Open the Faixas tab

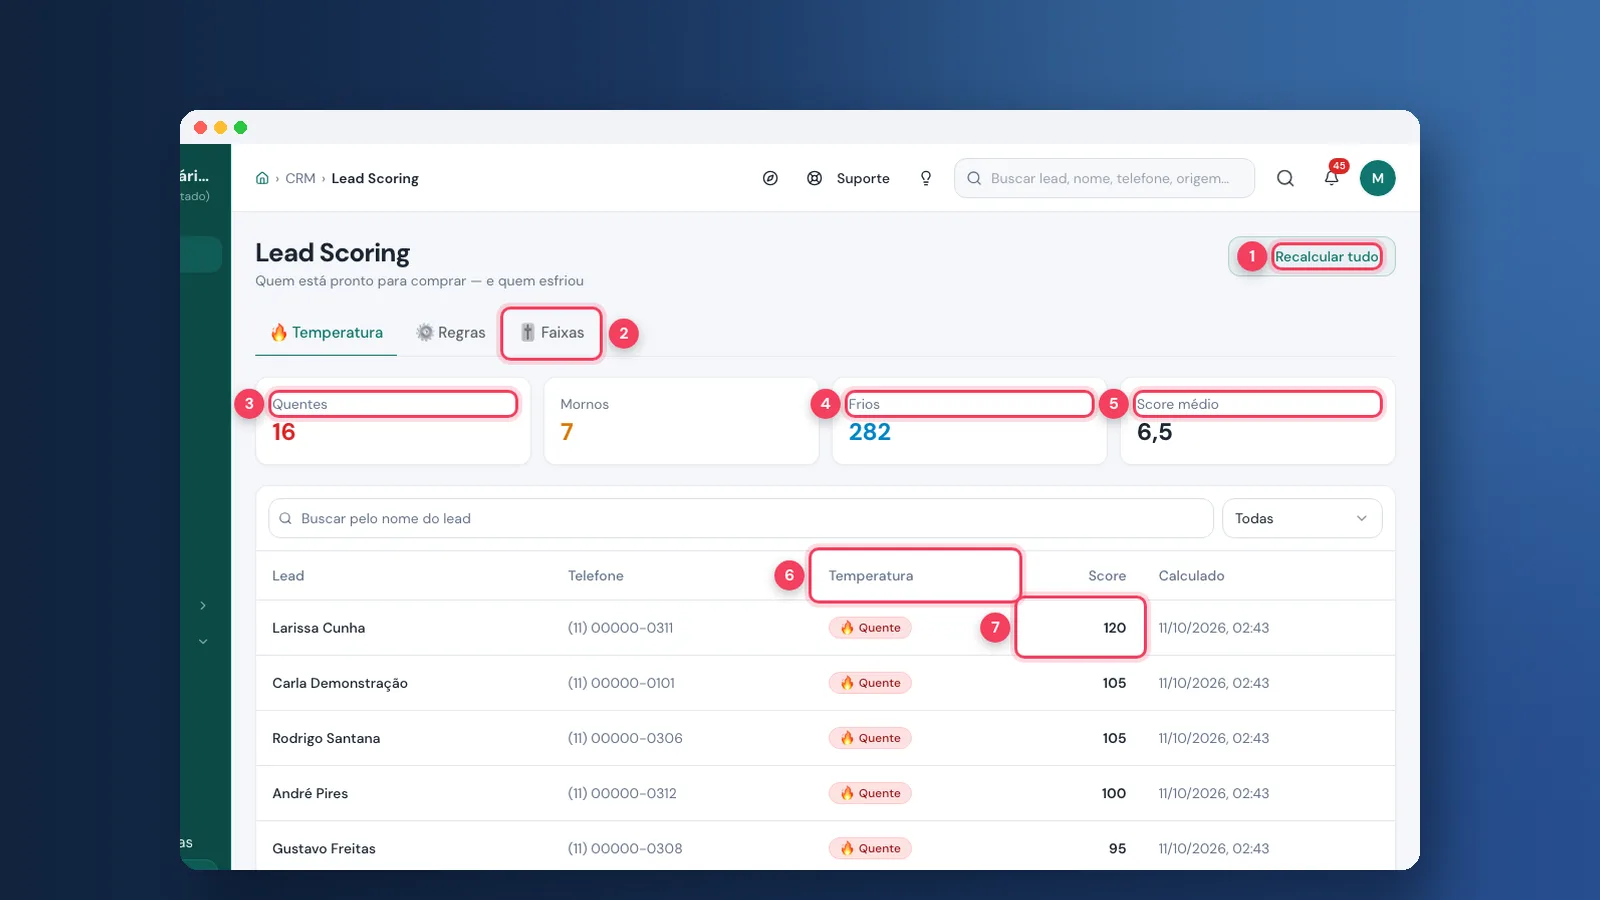(x=552, y=332)
